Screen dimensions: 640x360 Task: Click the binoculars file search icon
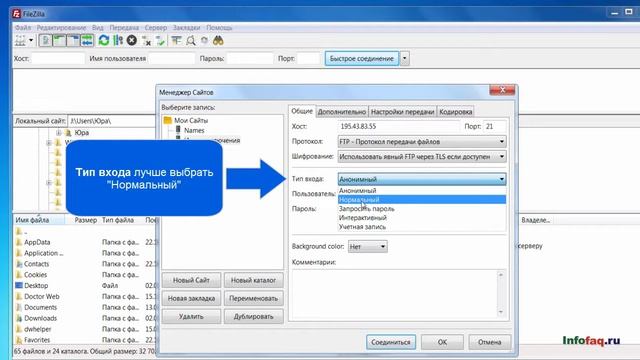(x=218, y=40)
